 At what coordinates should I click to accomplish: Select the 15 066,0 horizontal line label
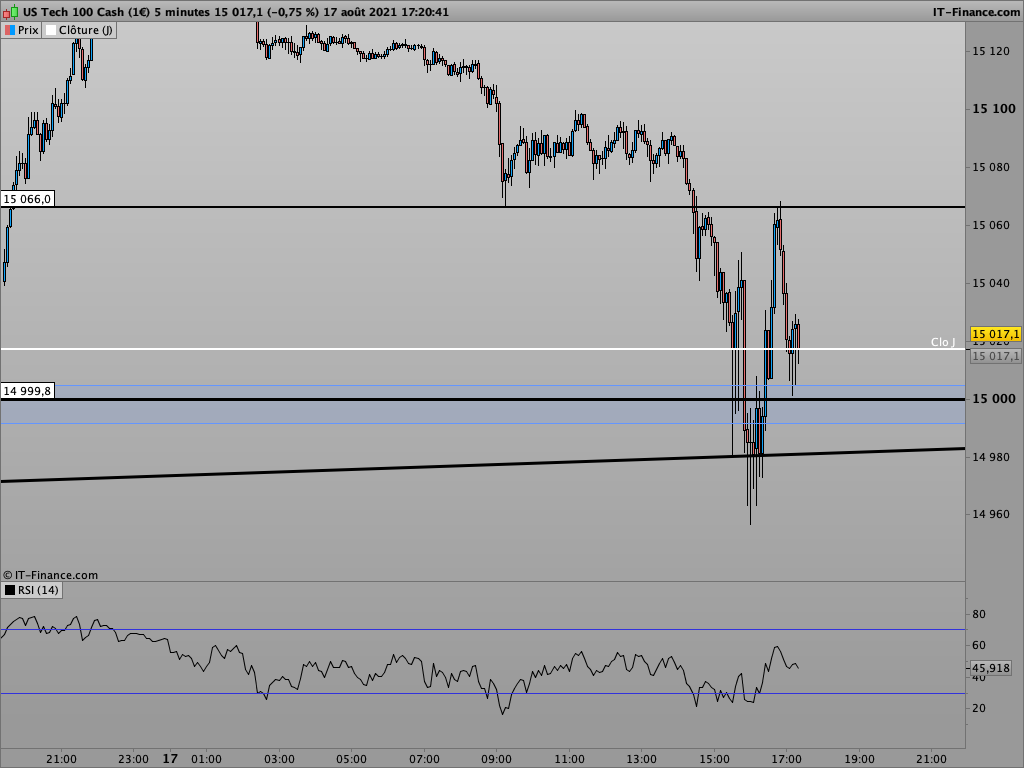[x=27, y=199]
